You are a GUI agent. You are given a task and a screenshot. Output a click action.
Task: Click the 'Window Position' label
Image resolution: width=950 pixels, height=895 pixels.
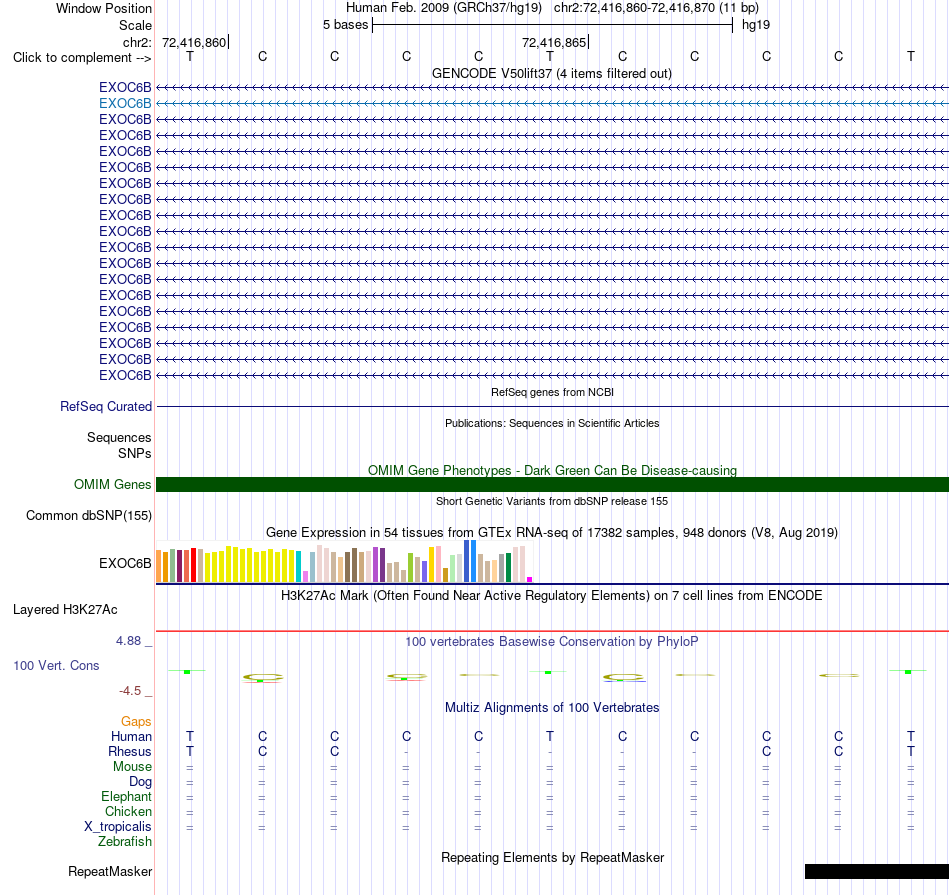tap(104, 8)
